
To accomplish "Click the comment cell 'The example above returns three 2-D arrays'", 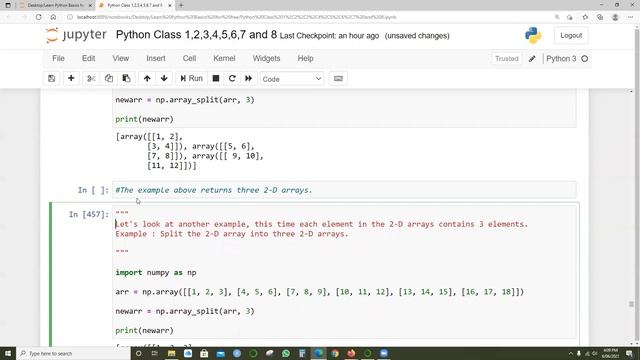I will tap(344, 190).
